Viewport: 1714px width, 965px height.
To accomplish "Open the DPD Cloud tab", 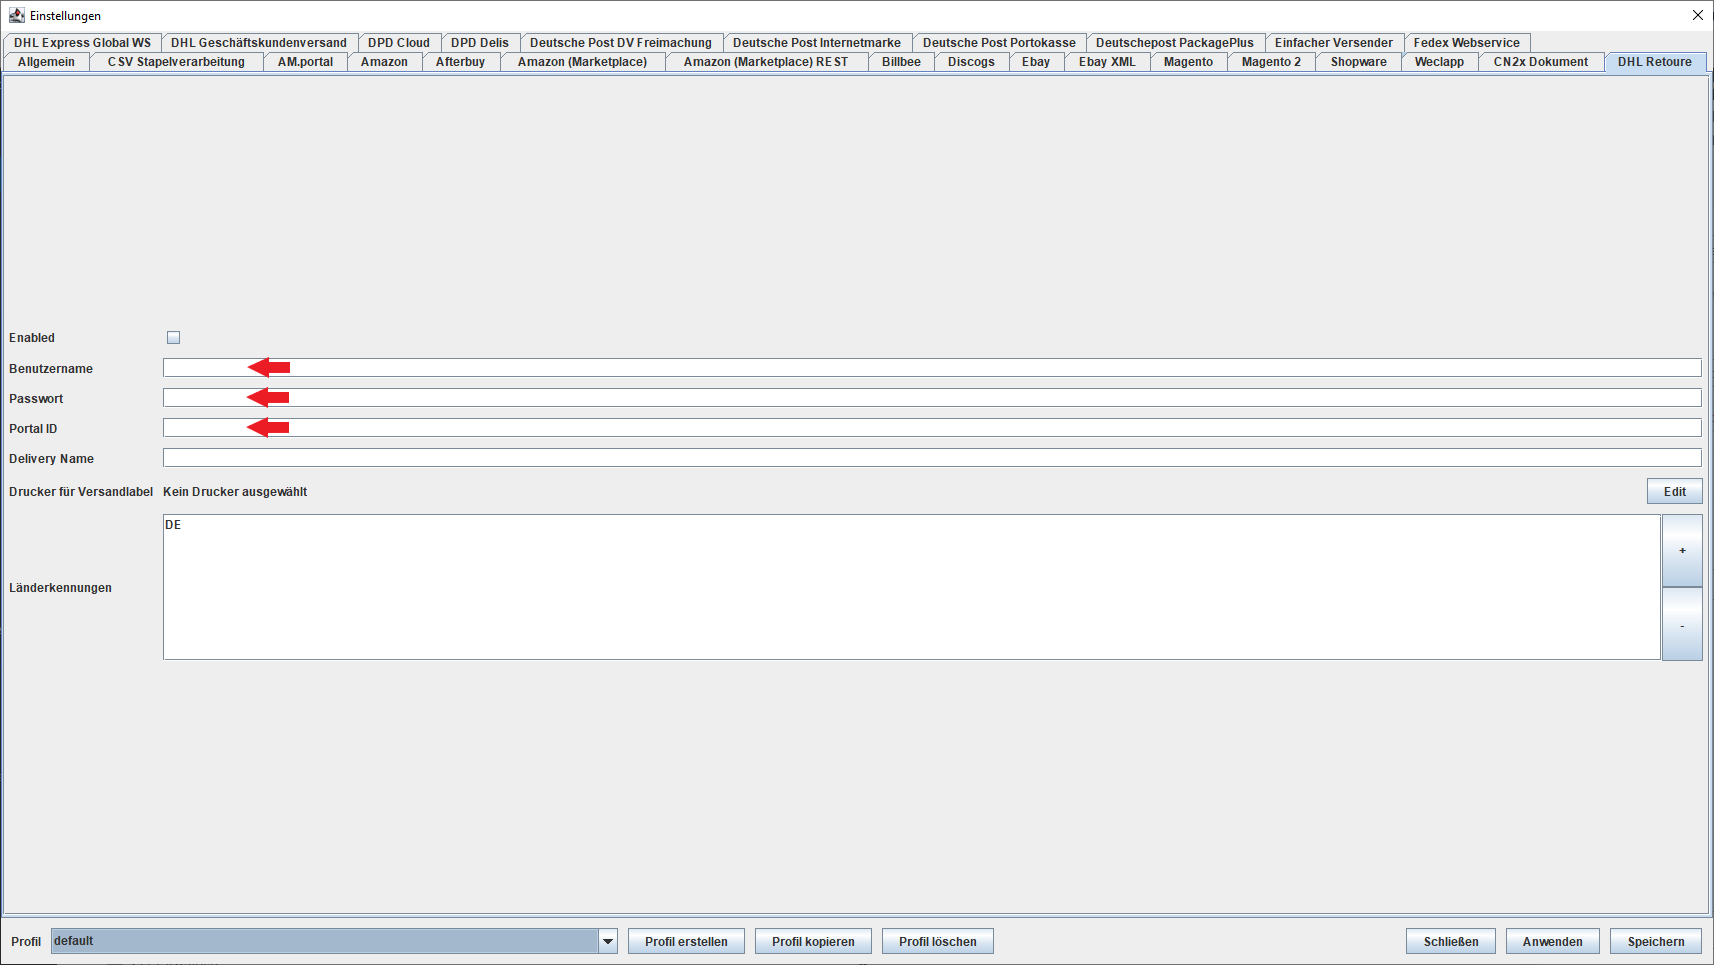I will pos(399,43).
